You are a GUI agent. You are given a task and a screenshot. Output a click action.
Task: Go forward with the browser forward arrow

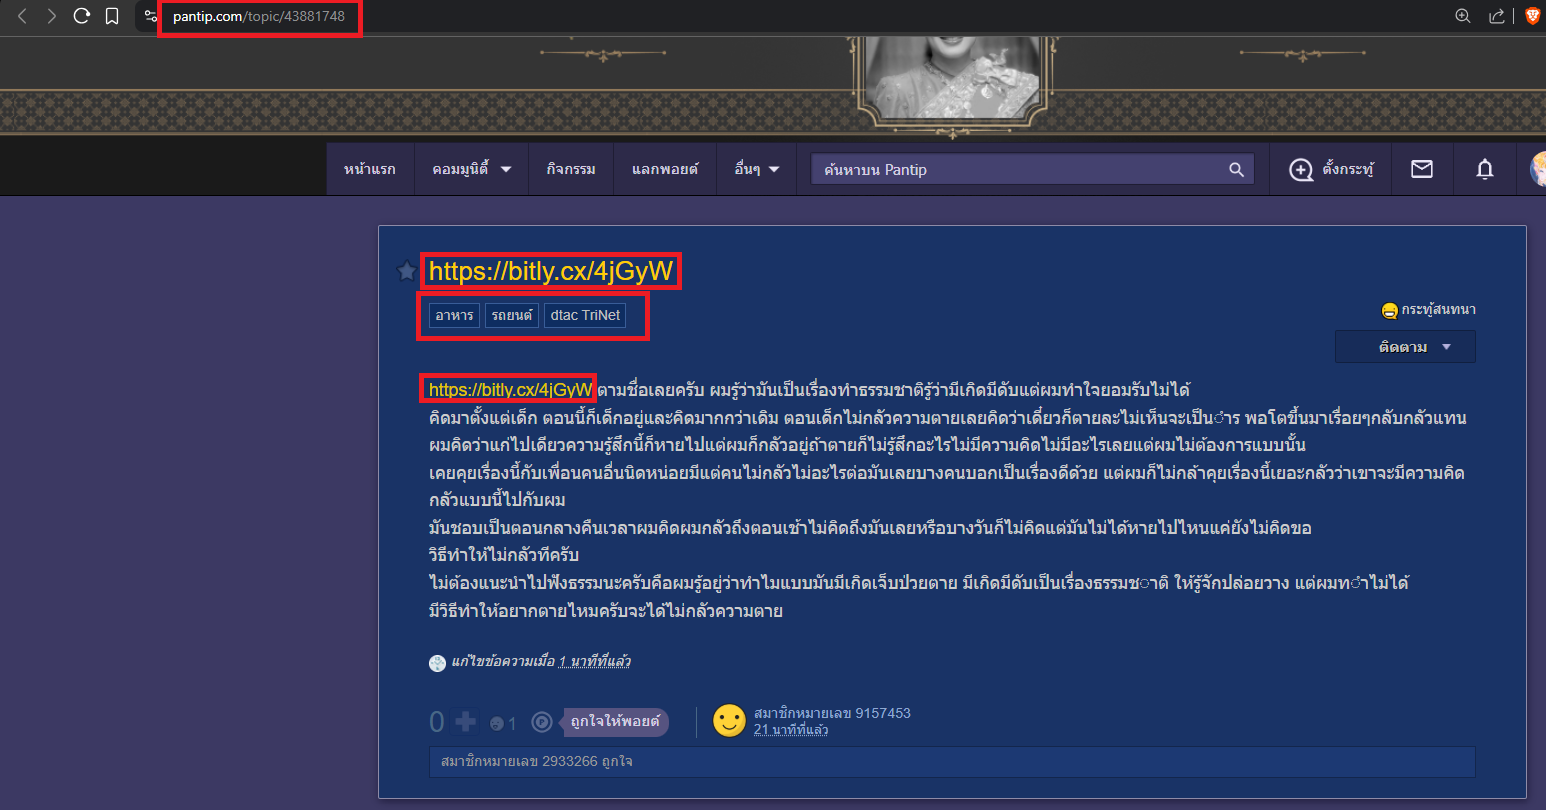[x=52, y=16]
